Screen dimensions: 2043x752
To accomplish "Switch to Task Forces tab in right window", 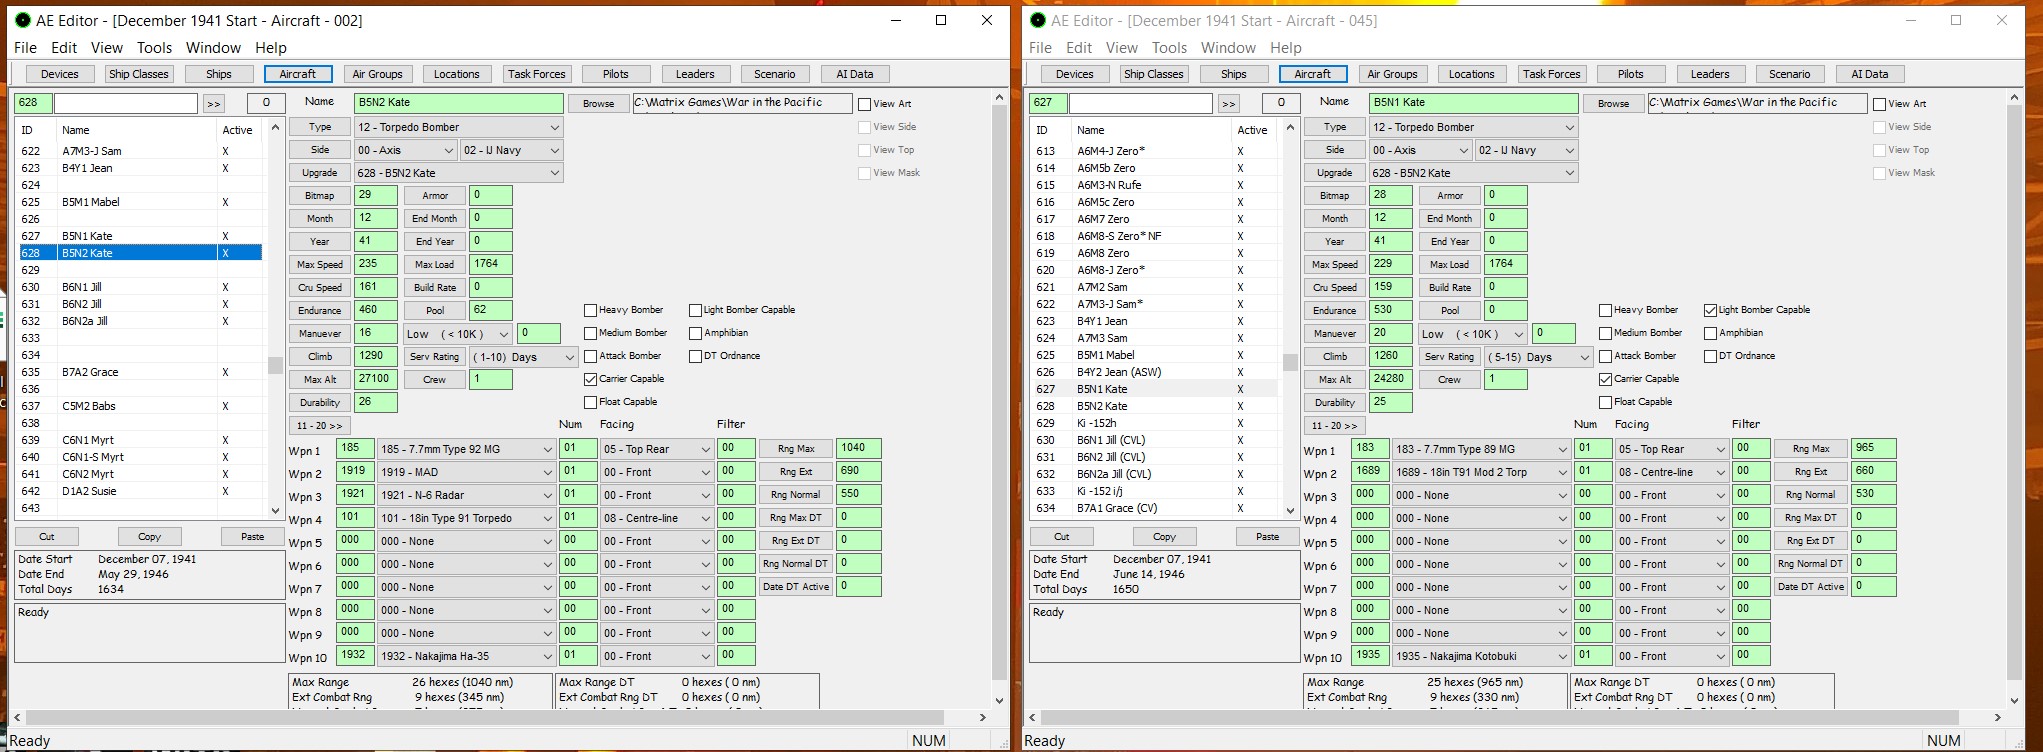I will [x=1552, y=74].
